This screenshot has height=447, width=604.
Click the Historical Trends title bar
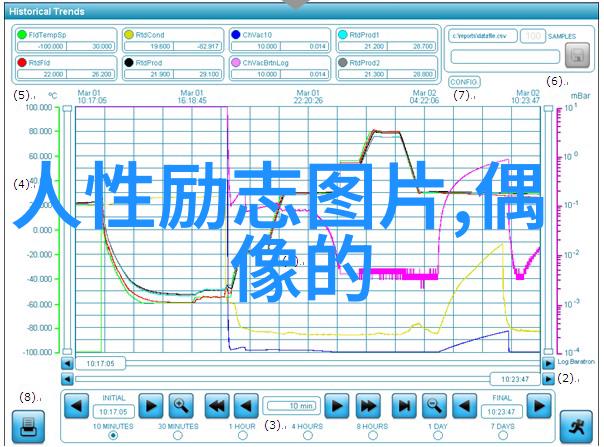coord(302,11)
